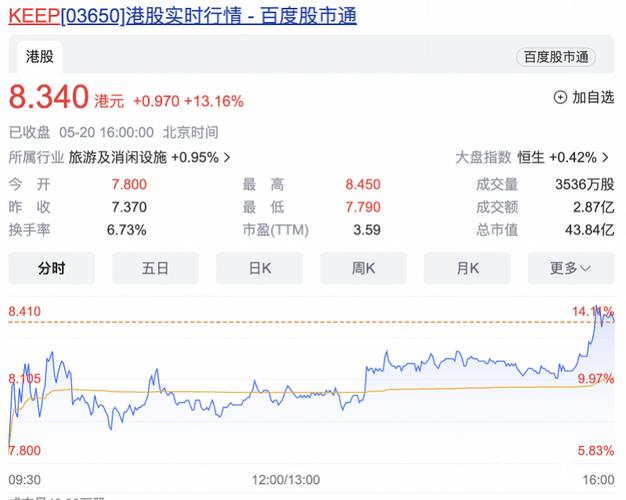The width and height of the screenshot is (626, 500).
Task: Click the 09:30 time axis label
Action: click(24, 480)
